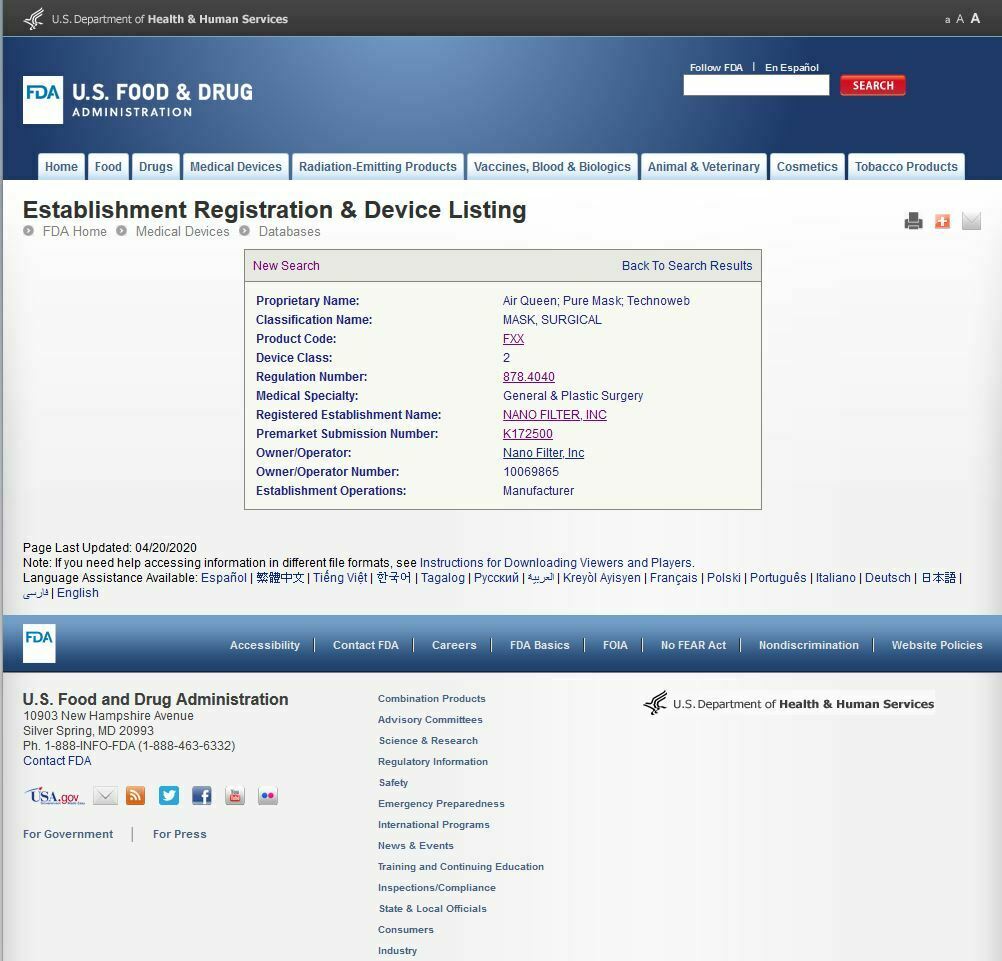This screenshot has height=961, width=1002.
Task: Click the orange plus share icon
Action: click(x=942, y=221)
